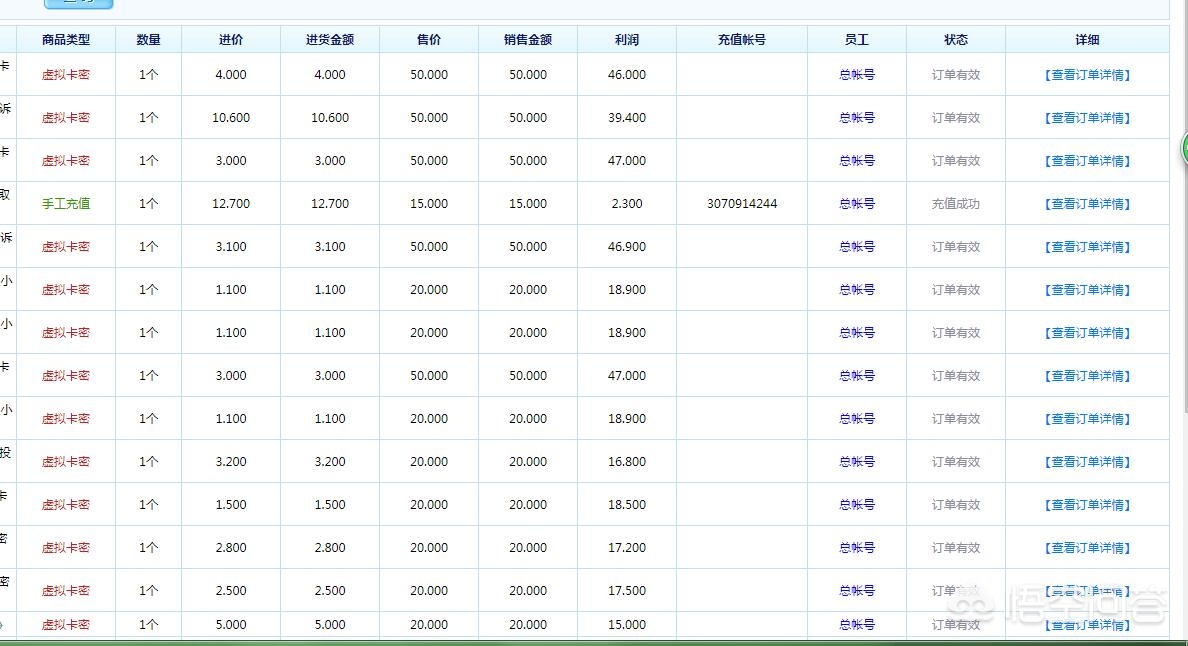This screenshot has height=646, width=1188.
Task: Sort by the 利润 column header
Action: pyautogui.click(x=627, y=39)
